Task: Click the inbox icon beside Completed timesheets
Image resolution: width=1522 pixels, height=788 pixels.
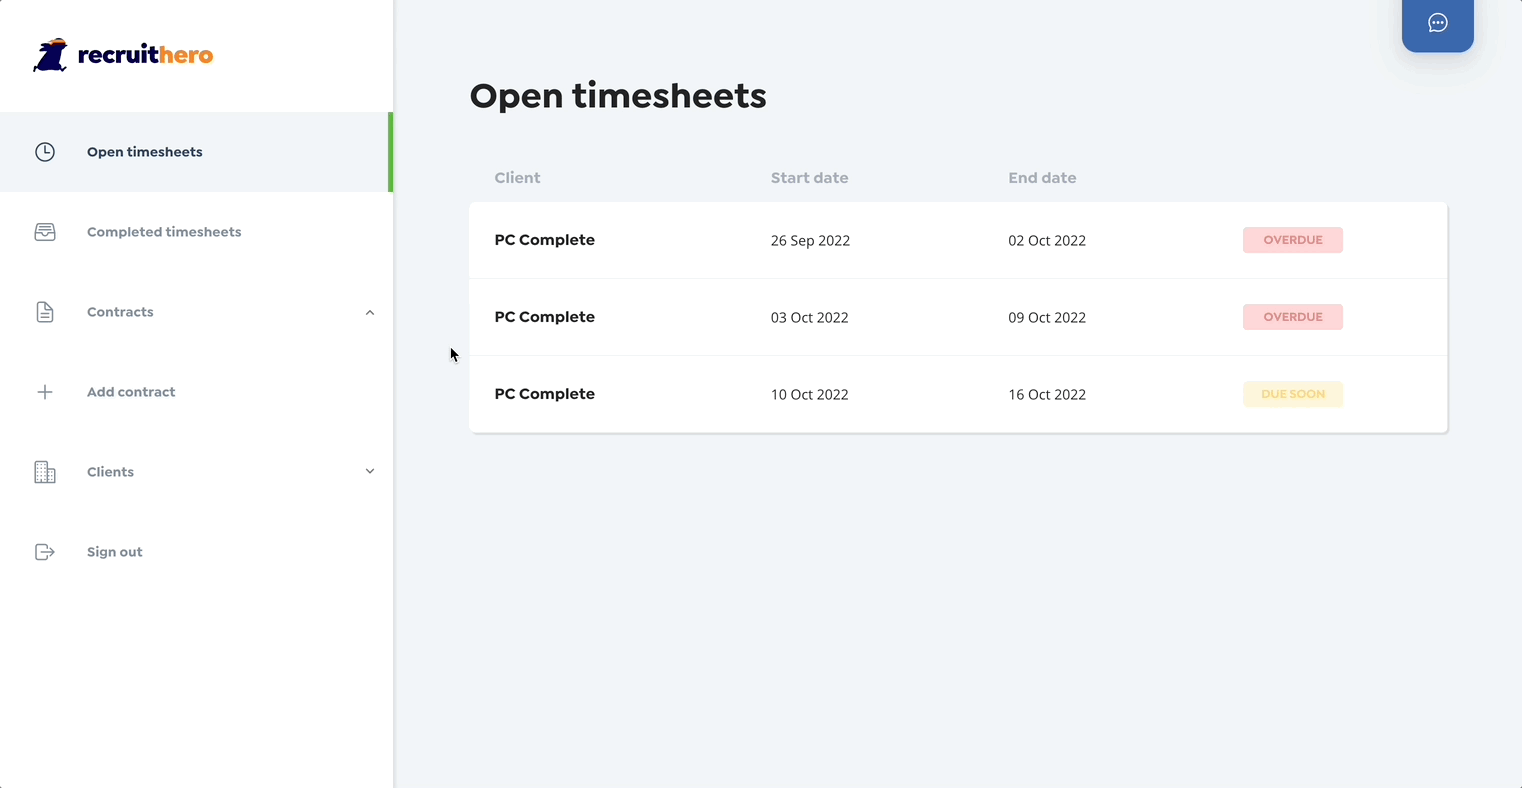Action: pyautogui.click(x=45, y=232)
